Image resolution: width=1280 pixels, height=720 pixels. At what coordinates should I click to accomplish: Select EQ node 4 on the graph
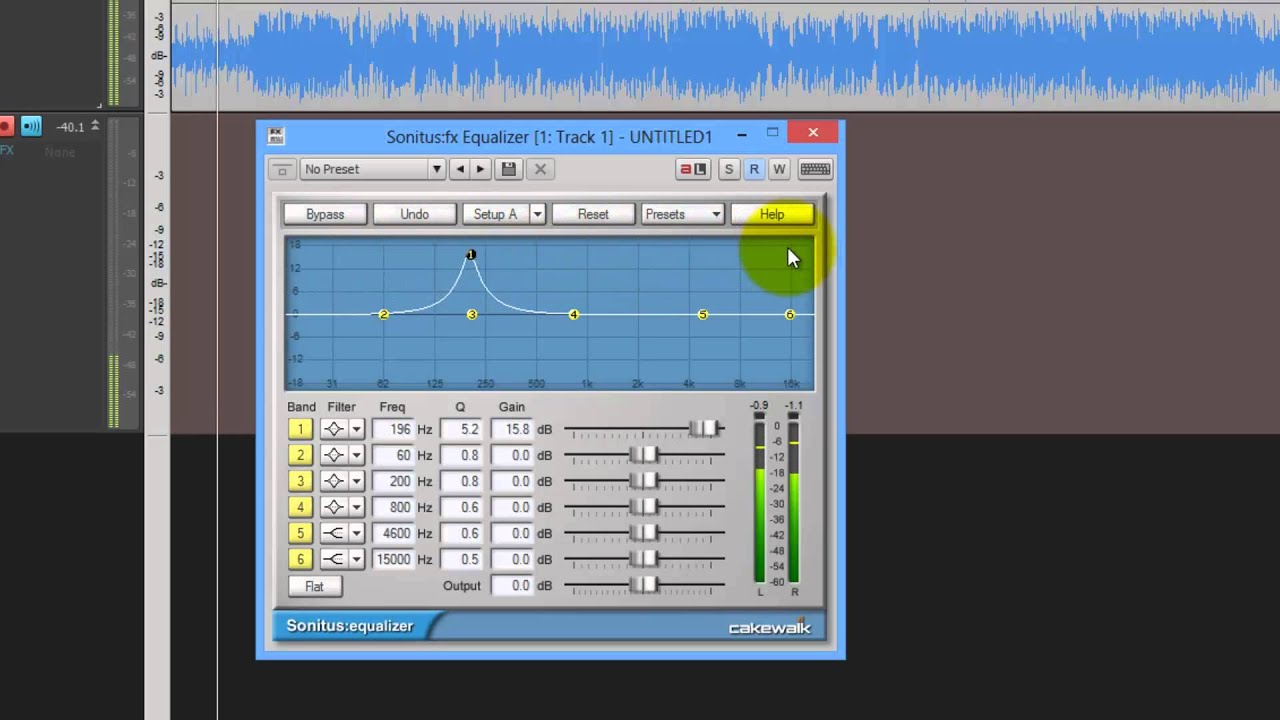(573, 315)
